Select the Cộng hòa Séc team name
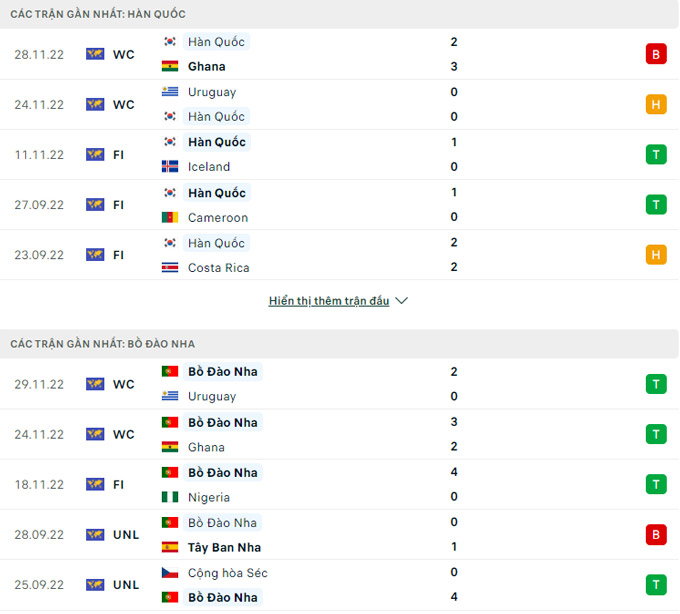The width and height of the screenshot is (680, 614). coord(228,573)
